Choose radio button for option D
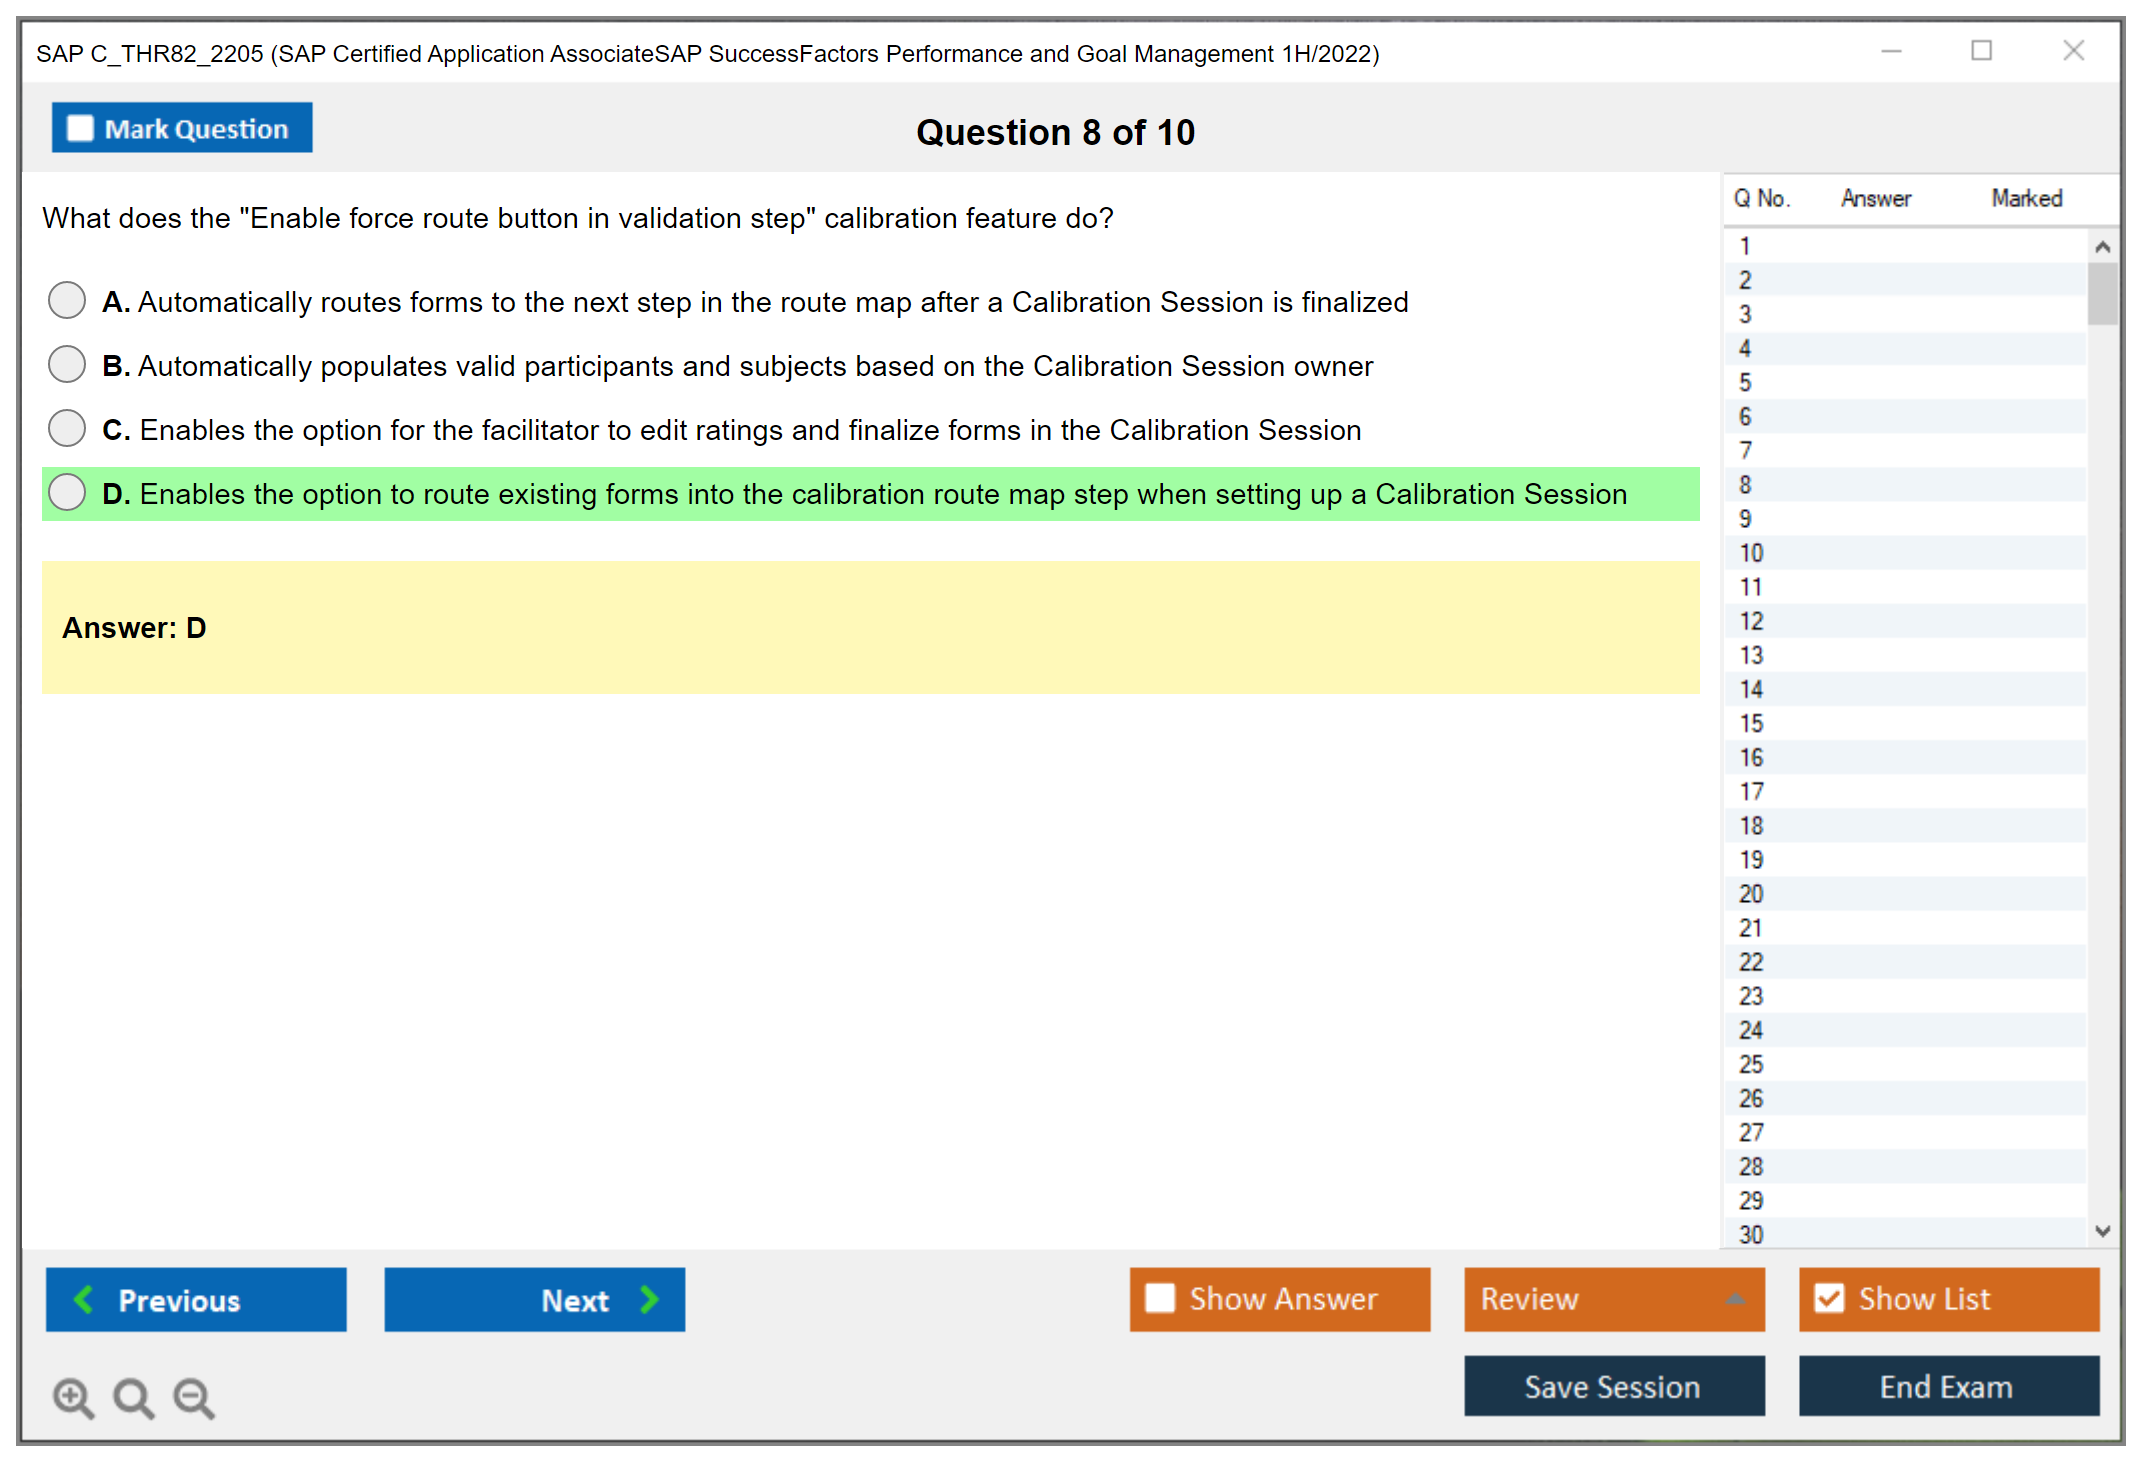Viewport: 2150px width, 1470px height. (67, 492)
